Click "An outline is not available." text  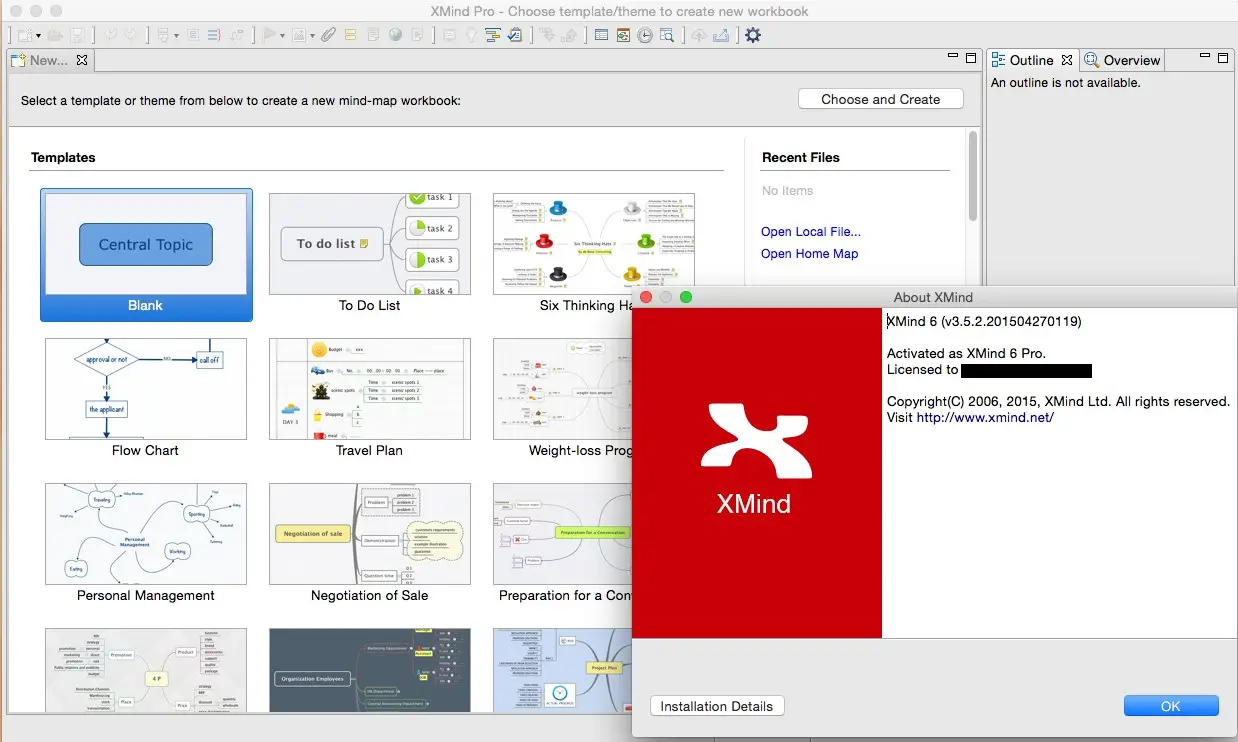tap(1065, 83)
